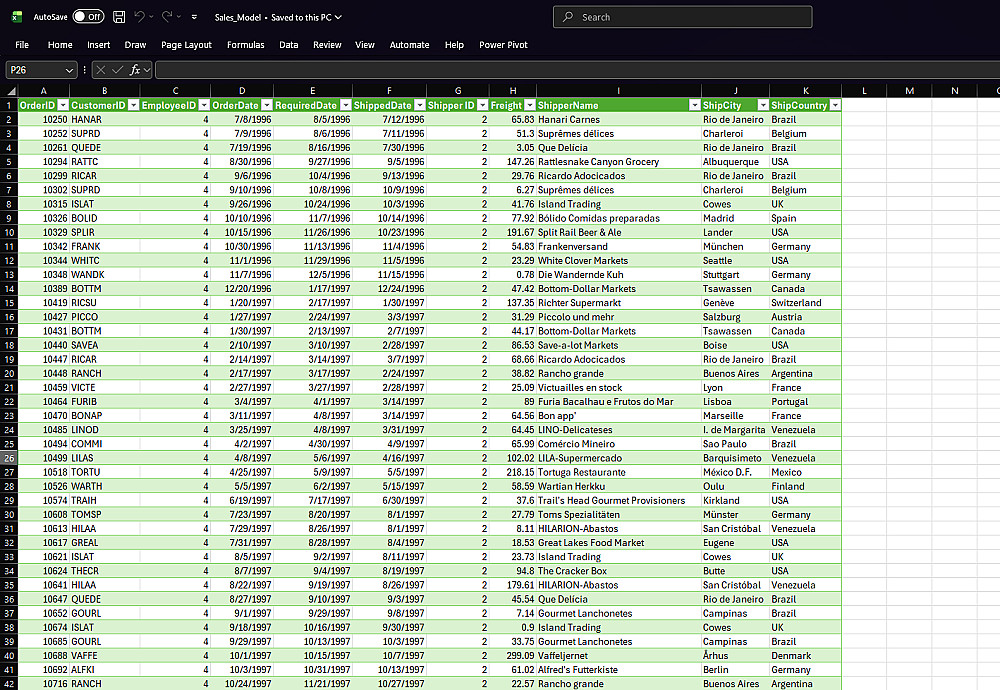Click the Save icon in title bar

[119, 17]
